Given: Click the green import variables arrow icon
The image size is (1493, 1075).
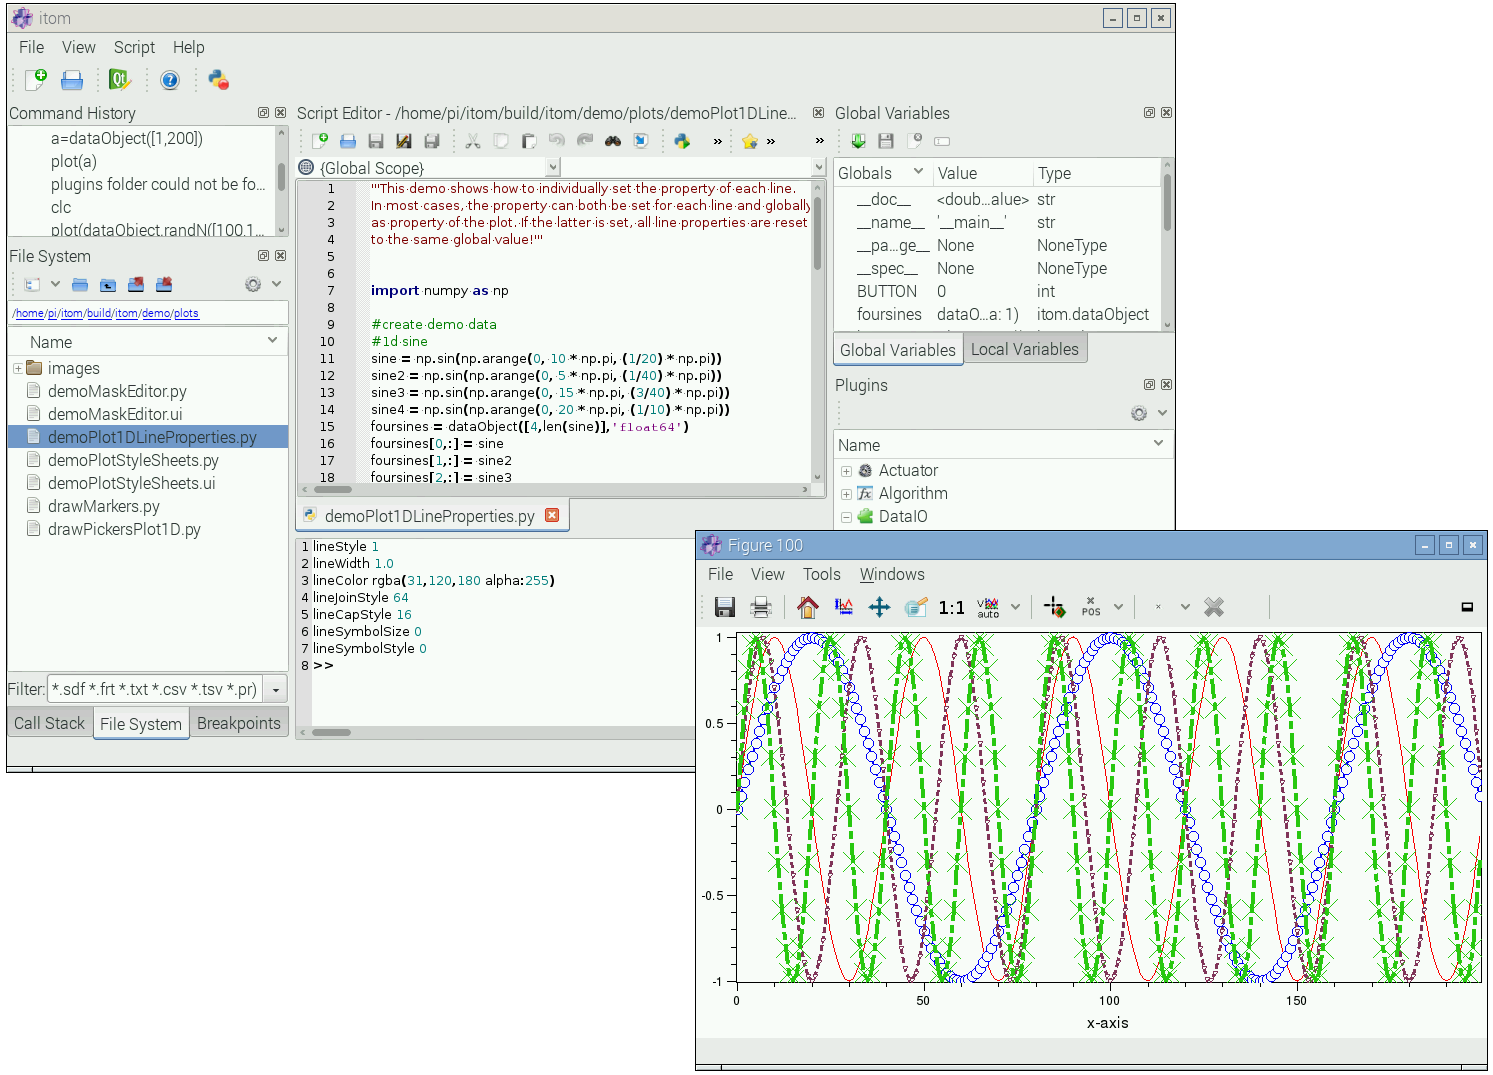Looking at the screenshot, I should [858, 141].
